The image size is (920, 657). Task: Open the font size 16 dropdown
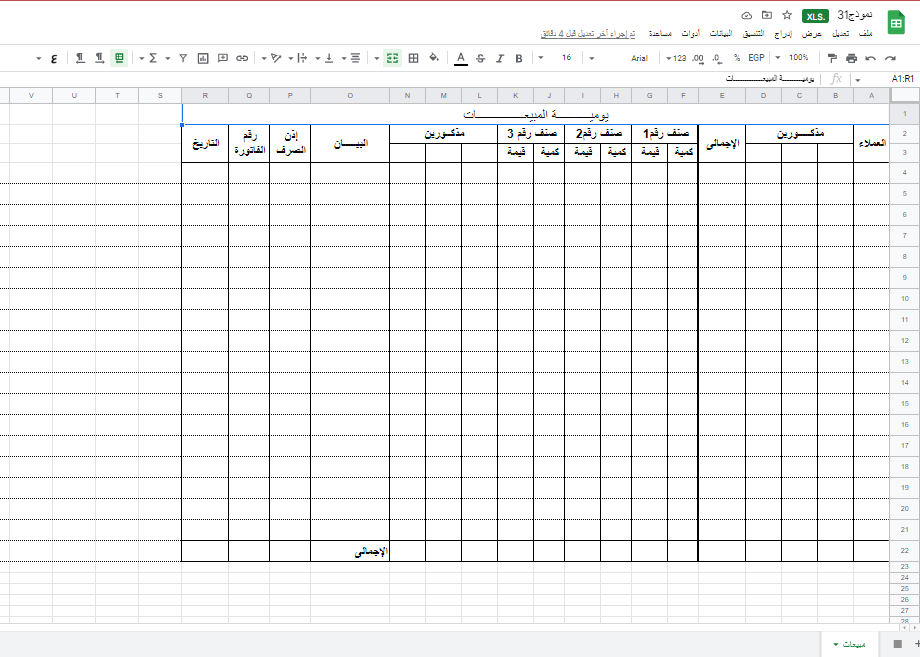pos(566,58)
